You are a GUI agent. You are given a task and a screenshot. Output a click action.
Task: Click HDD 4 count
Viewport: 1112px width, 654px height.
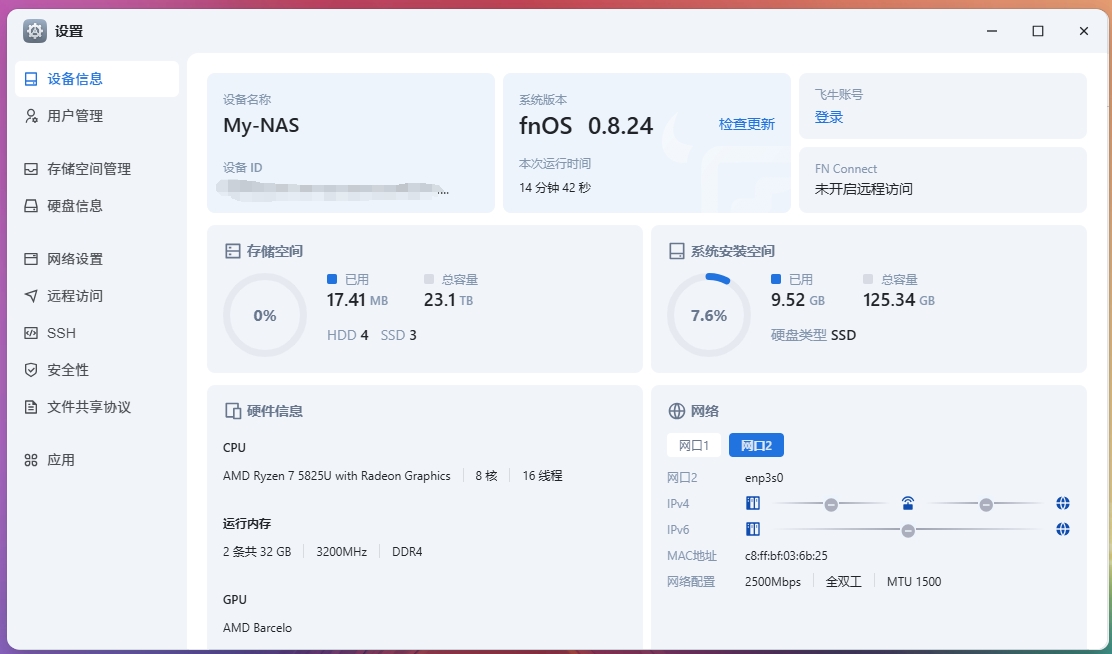click(x=348, y=335)
